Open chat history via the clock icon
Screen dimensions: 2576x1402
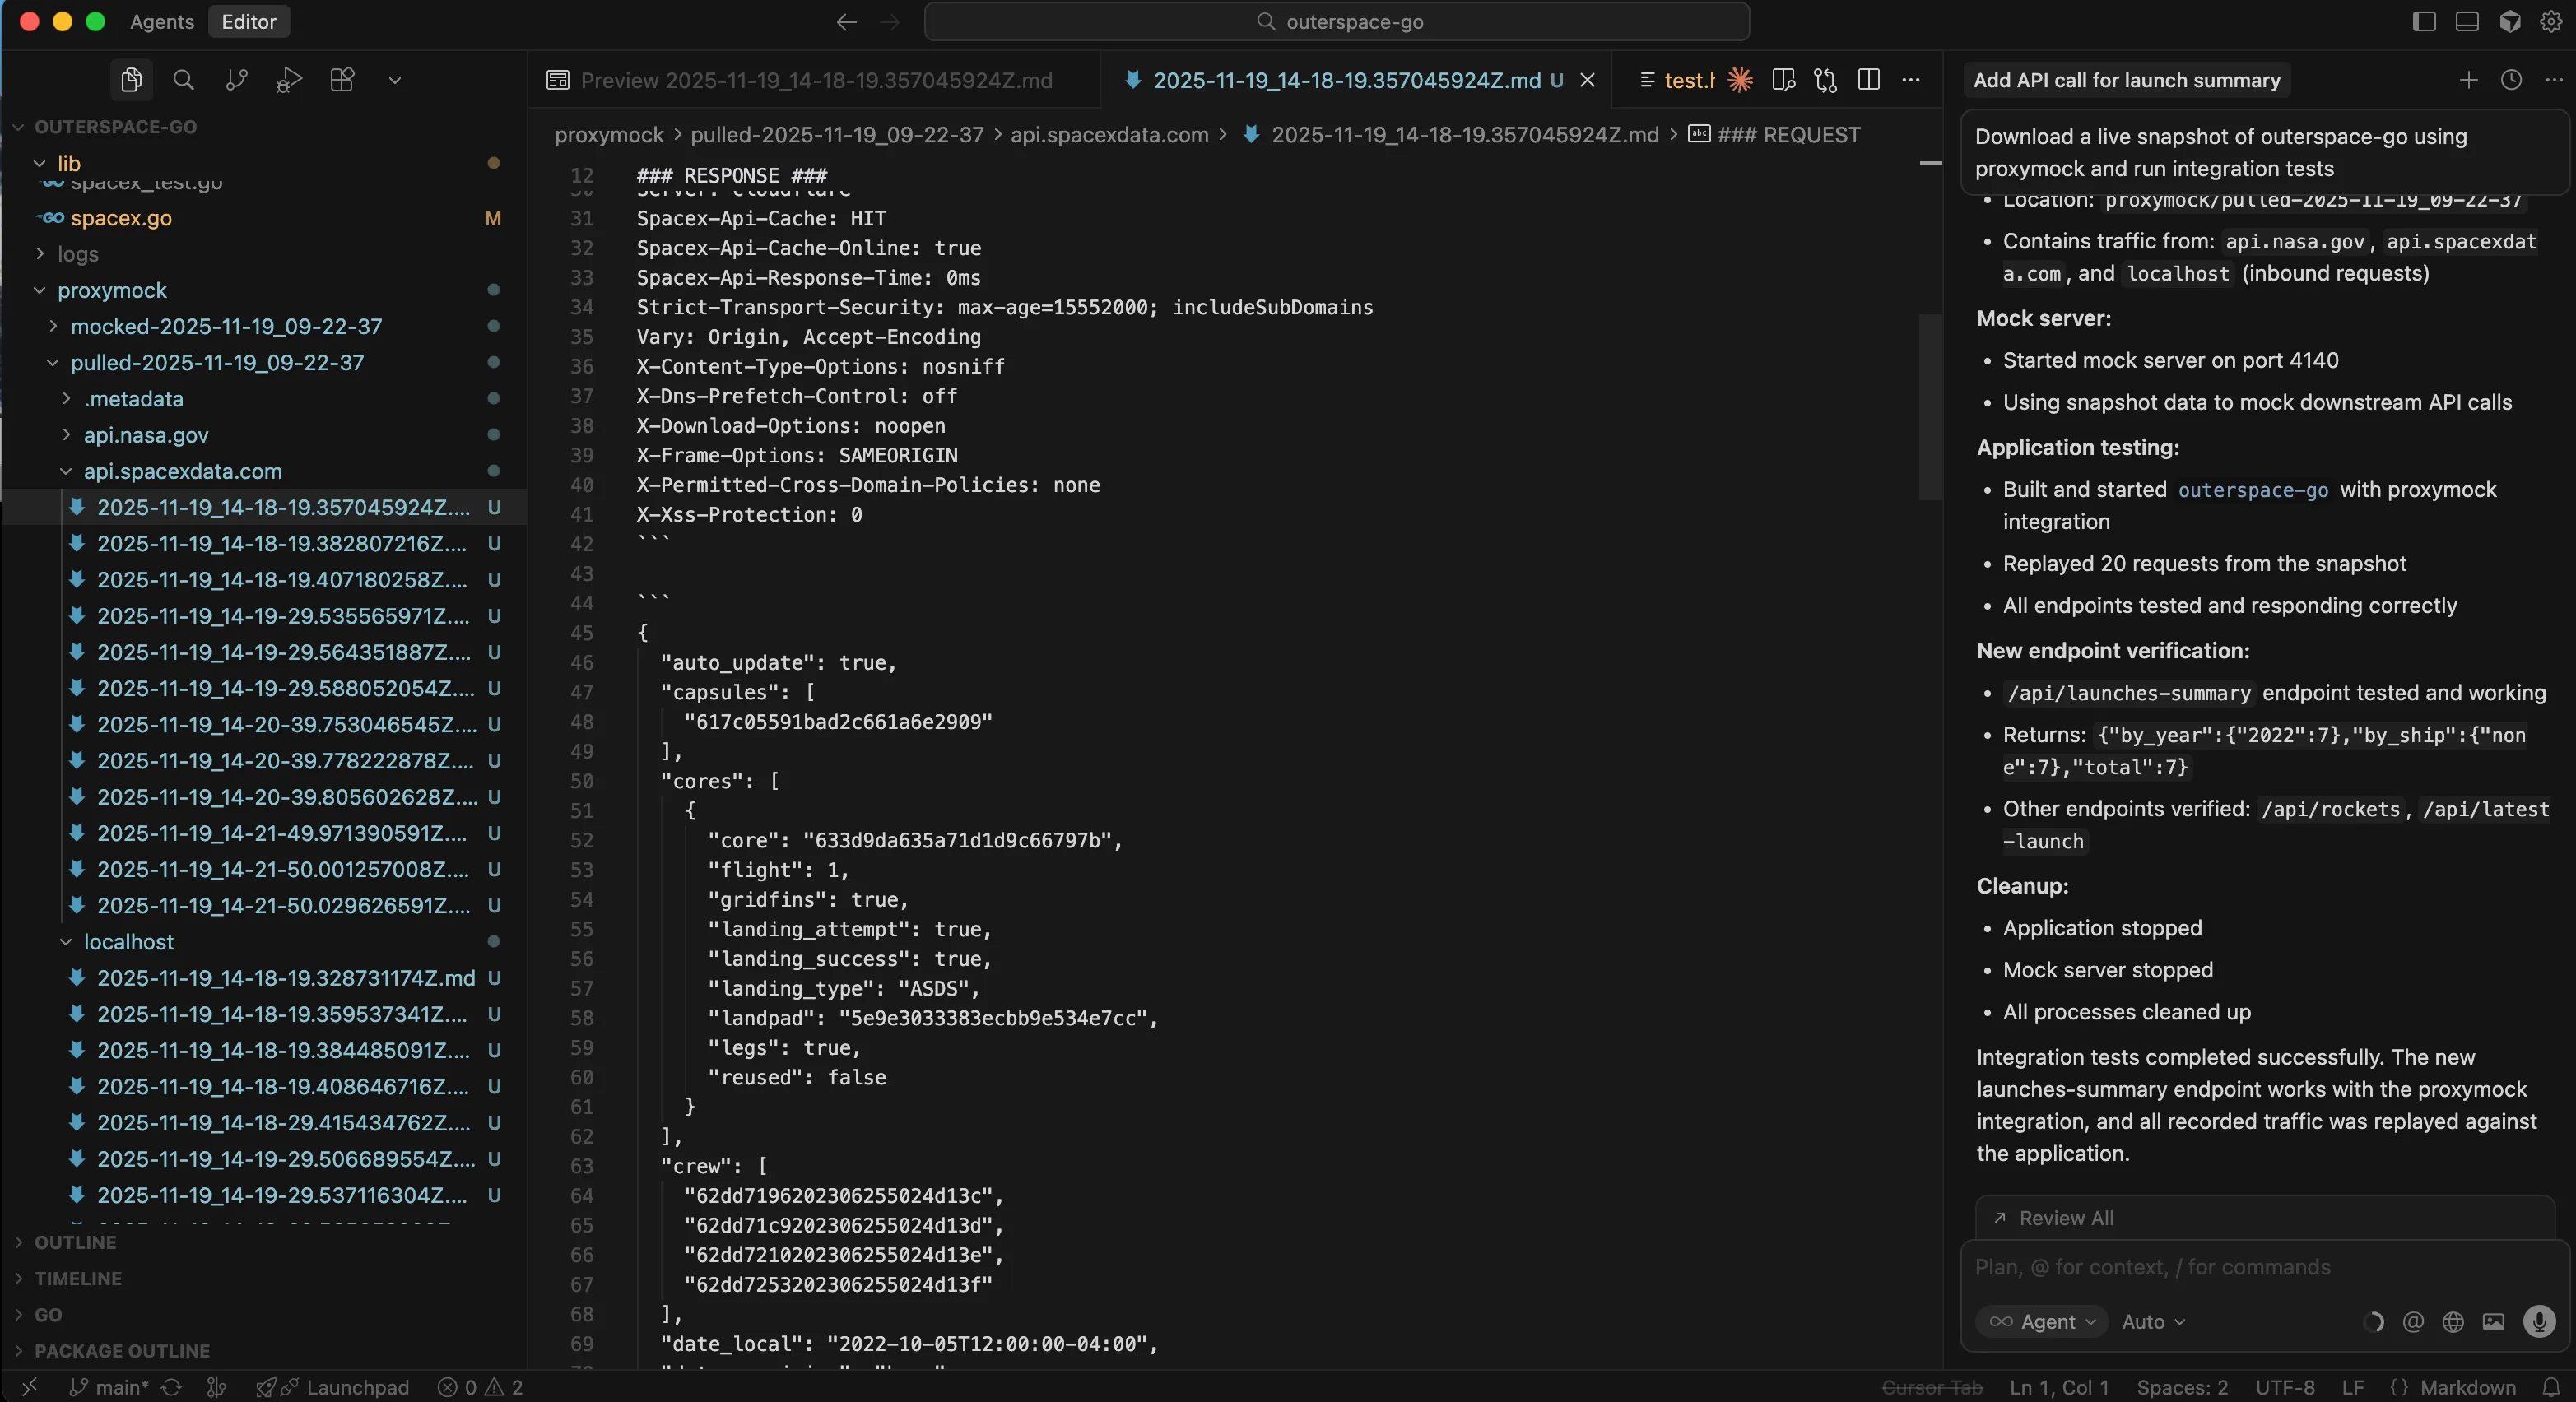pos(2510,81)
